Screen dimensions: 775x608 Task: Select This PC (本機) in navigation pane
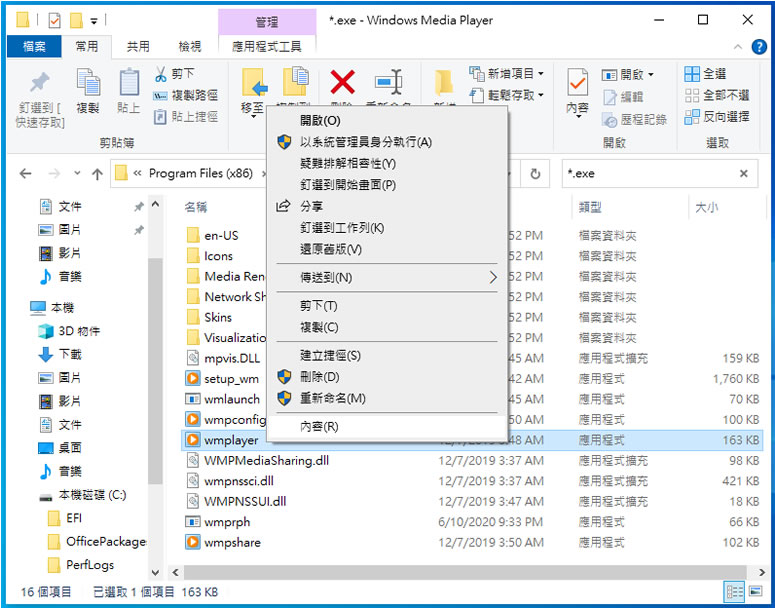(x=51, y=307)
